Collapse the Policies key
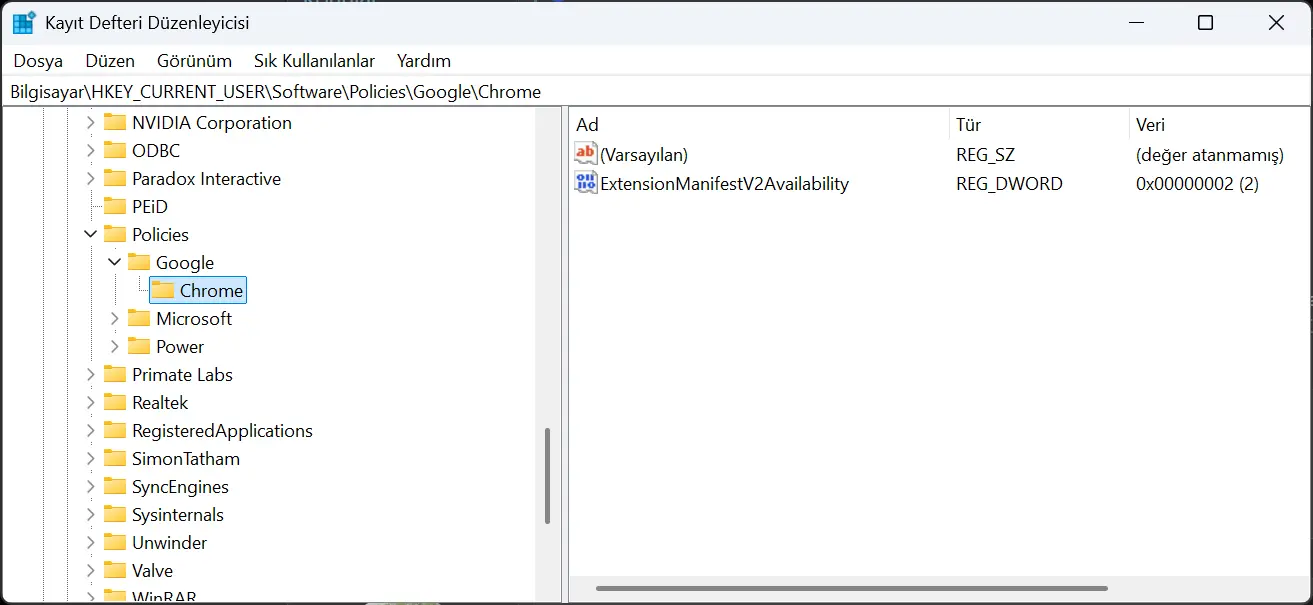This screenshot has width=1313, height=605. pyautogui.click(x=91, y=235)
